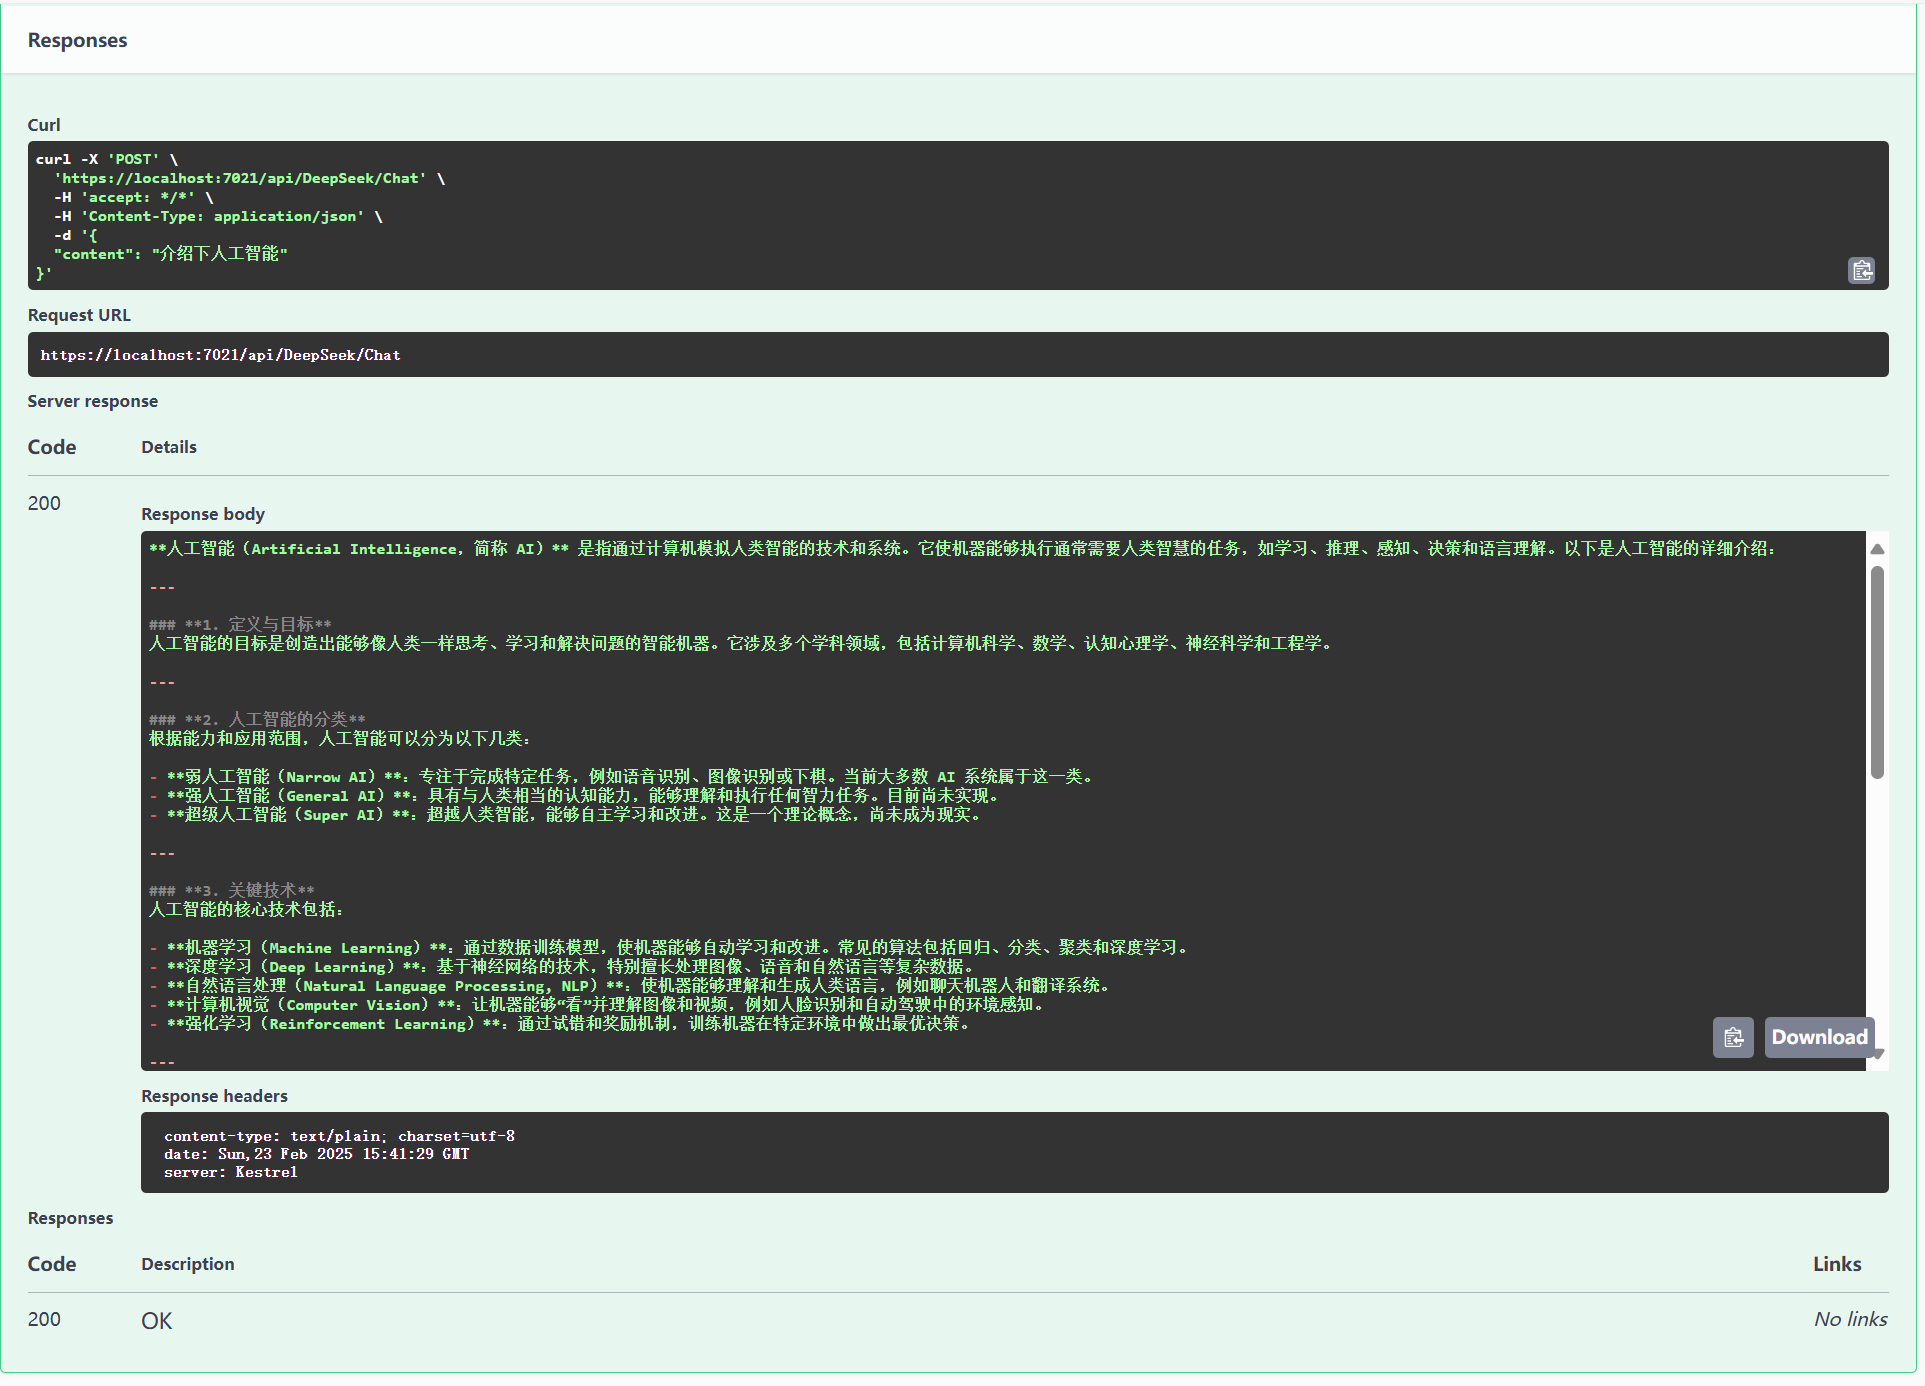The width and height of the screenshot is (1925, 1386).
Task: Click the 200 code under Server response
Action: pos(44,503)
